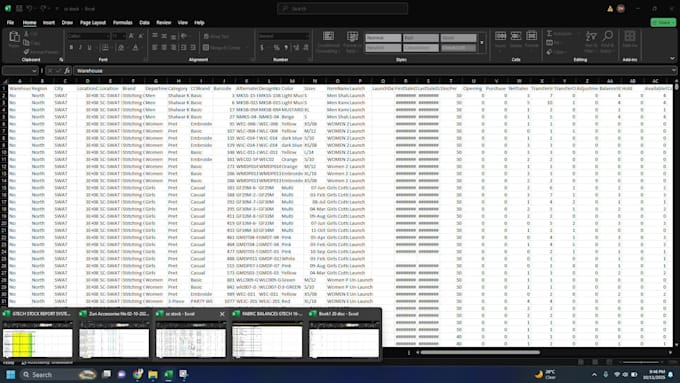
Task: Toggle Bold formatting
Action: point(71,47)
